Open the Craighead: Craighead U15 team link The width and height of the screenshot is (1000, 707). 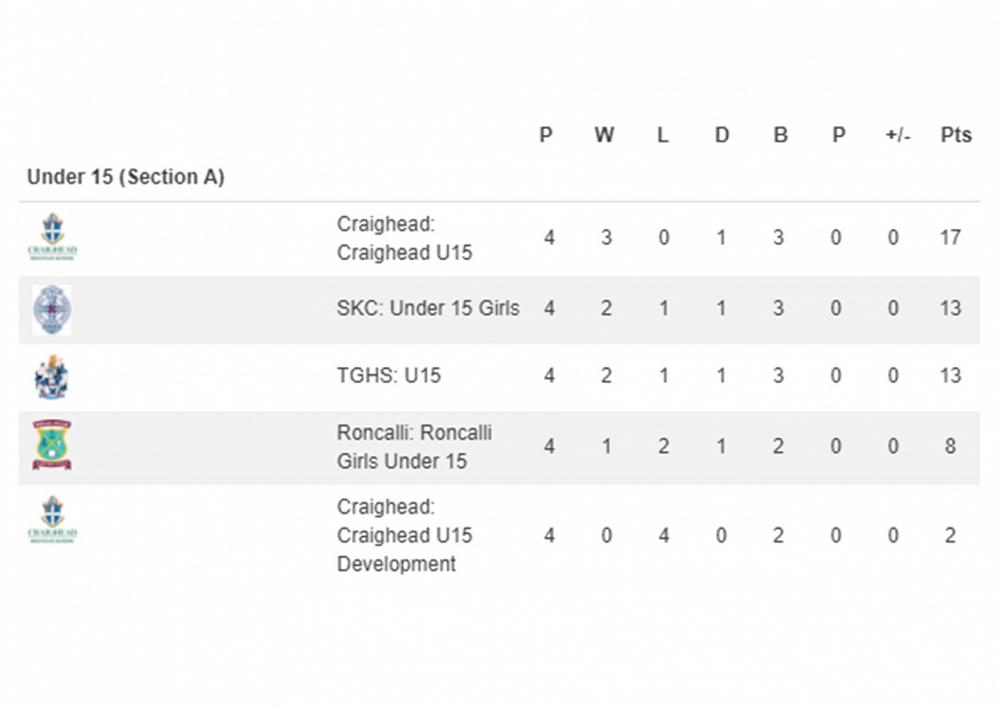[404, 238]
